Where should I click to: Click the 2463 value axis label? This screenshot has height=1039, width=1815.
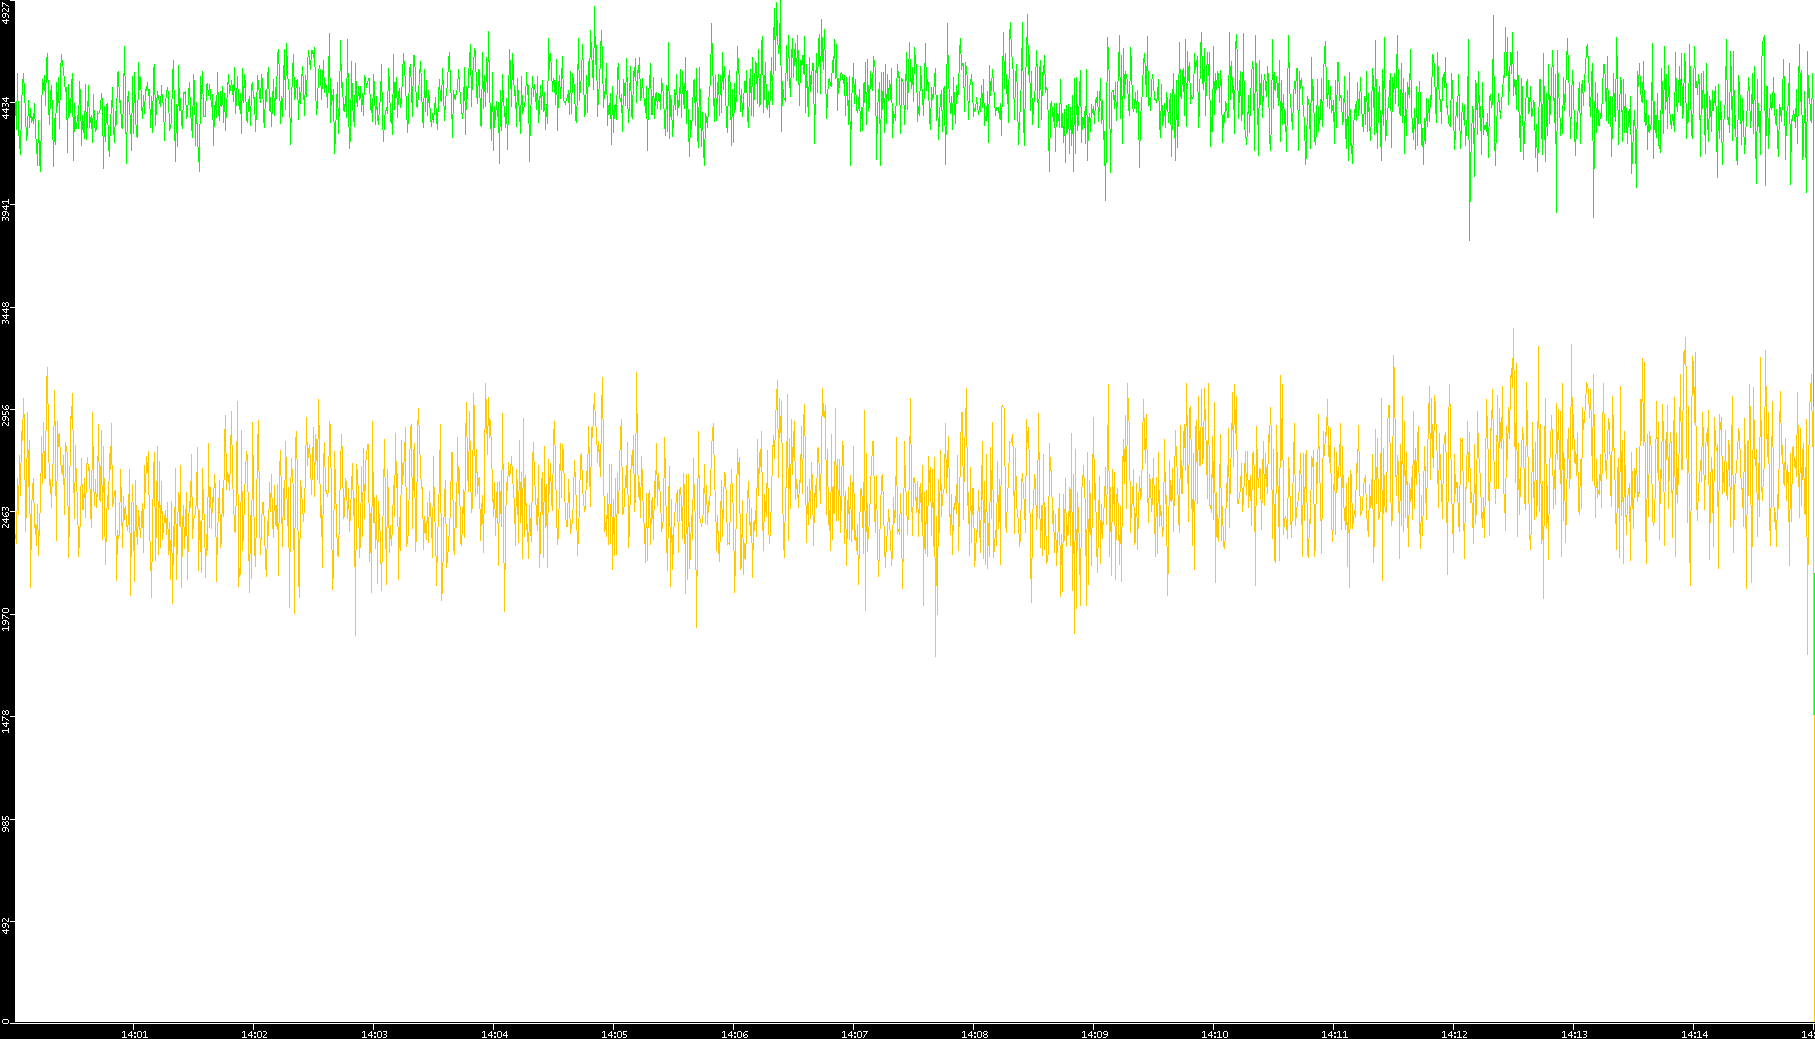pos(6,517)
